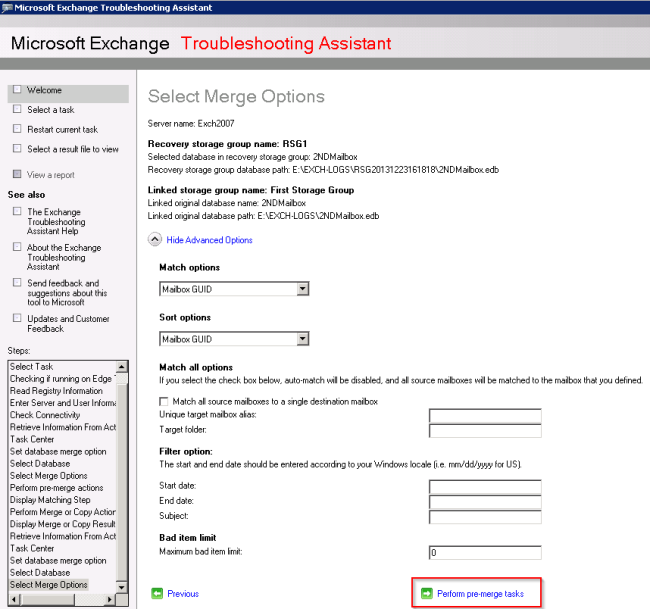Select the Display Matching Step entry
The image size is (650, 609).
(50, 500)
